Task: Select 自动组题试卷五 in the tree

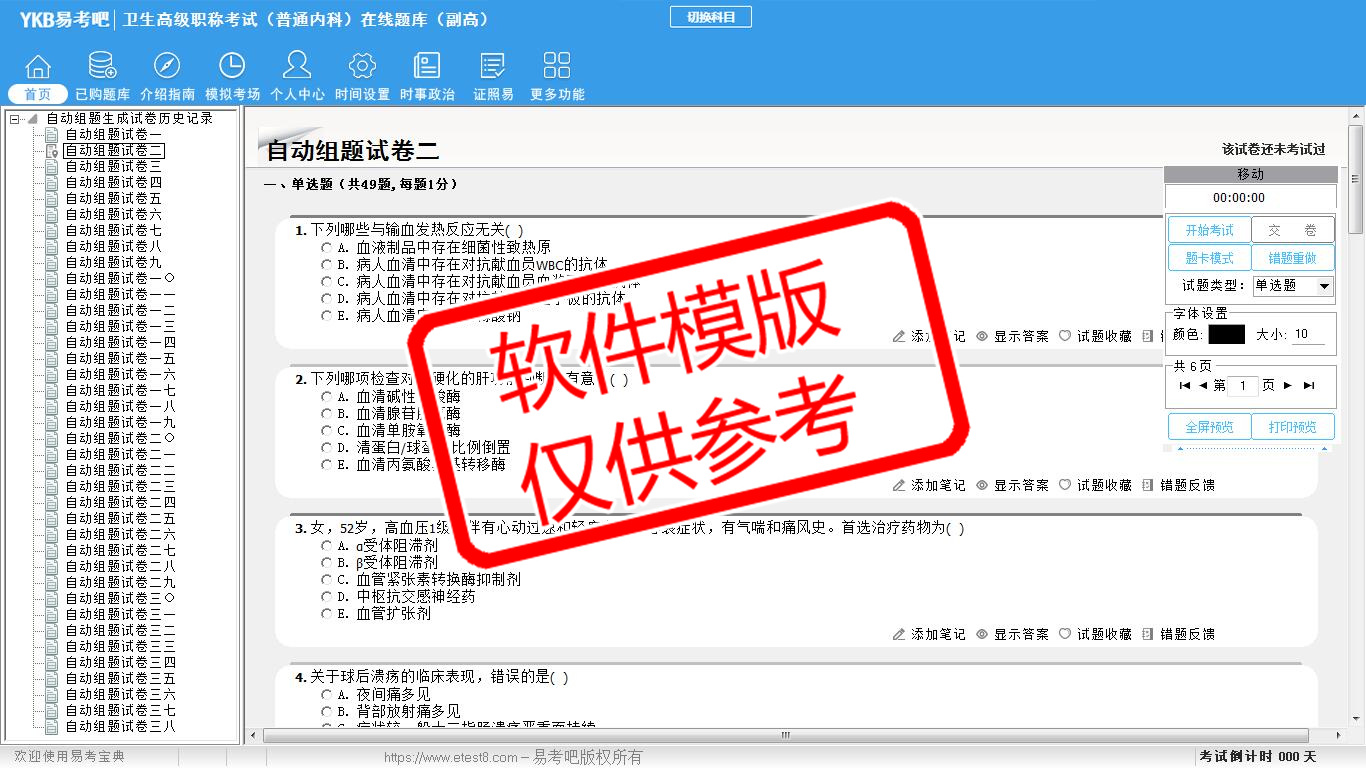Action: point(113,199)
